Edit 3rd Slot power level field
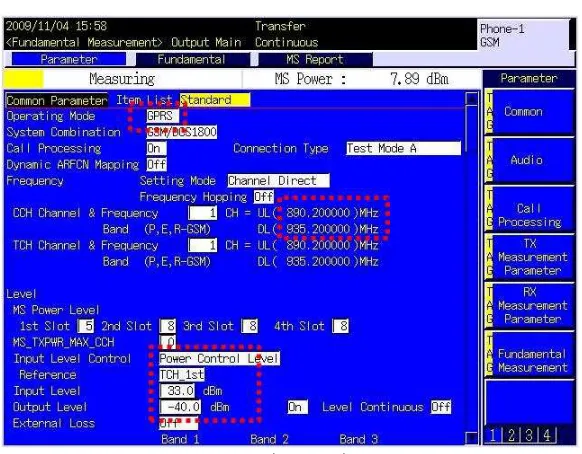582x454 pixels. coord(249,326)
